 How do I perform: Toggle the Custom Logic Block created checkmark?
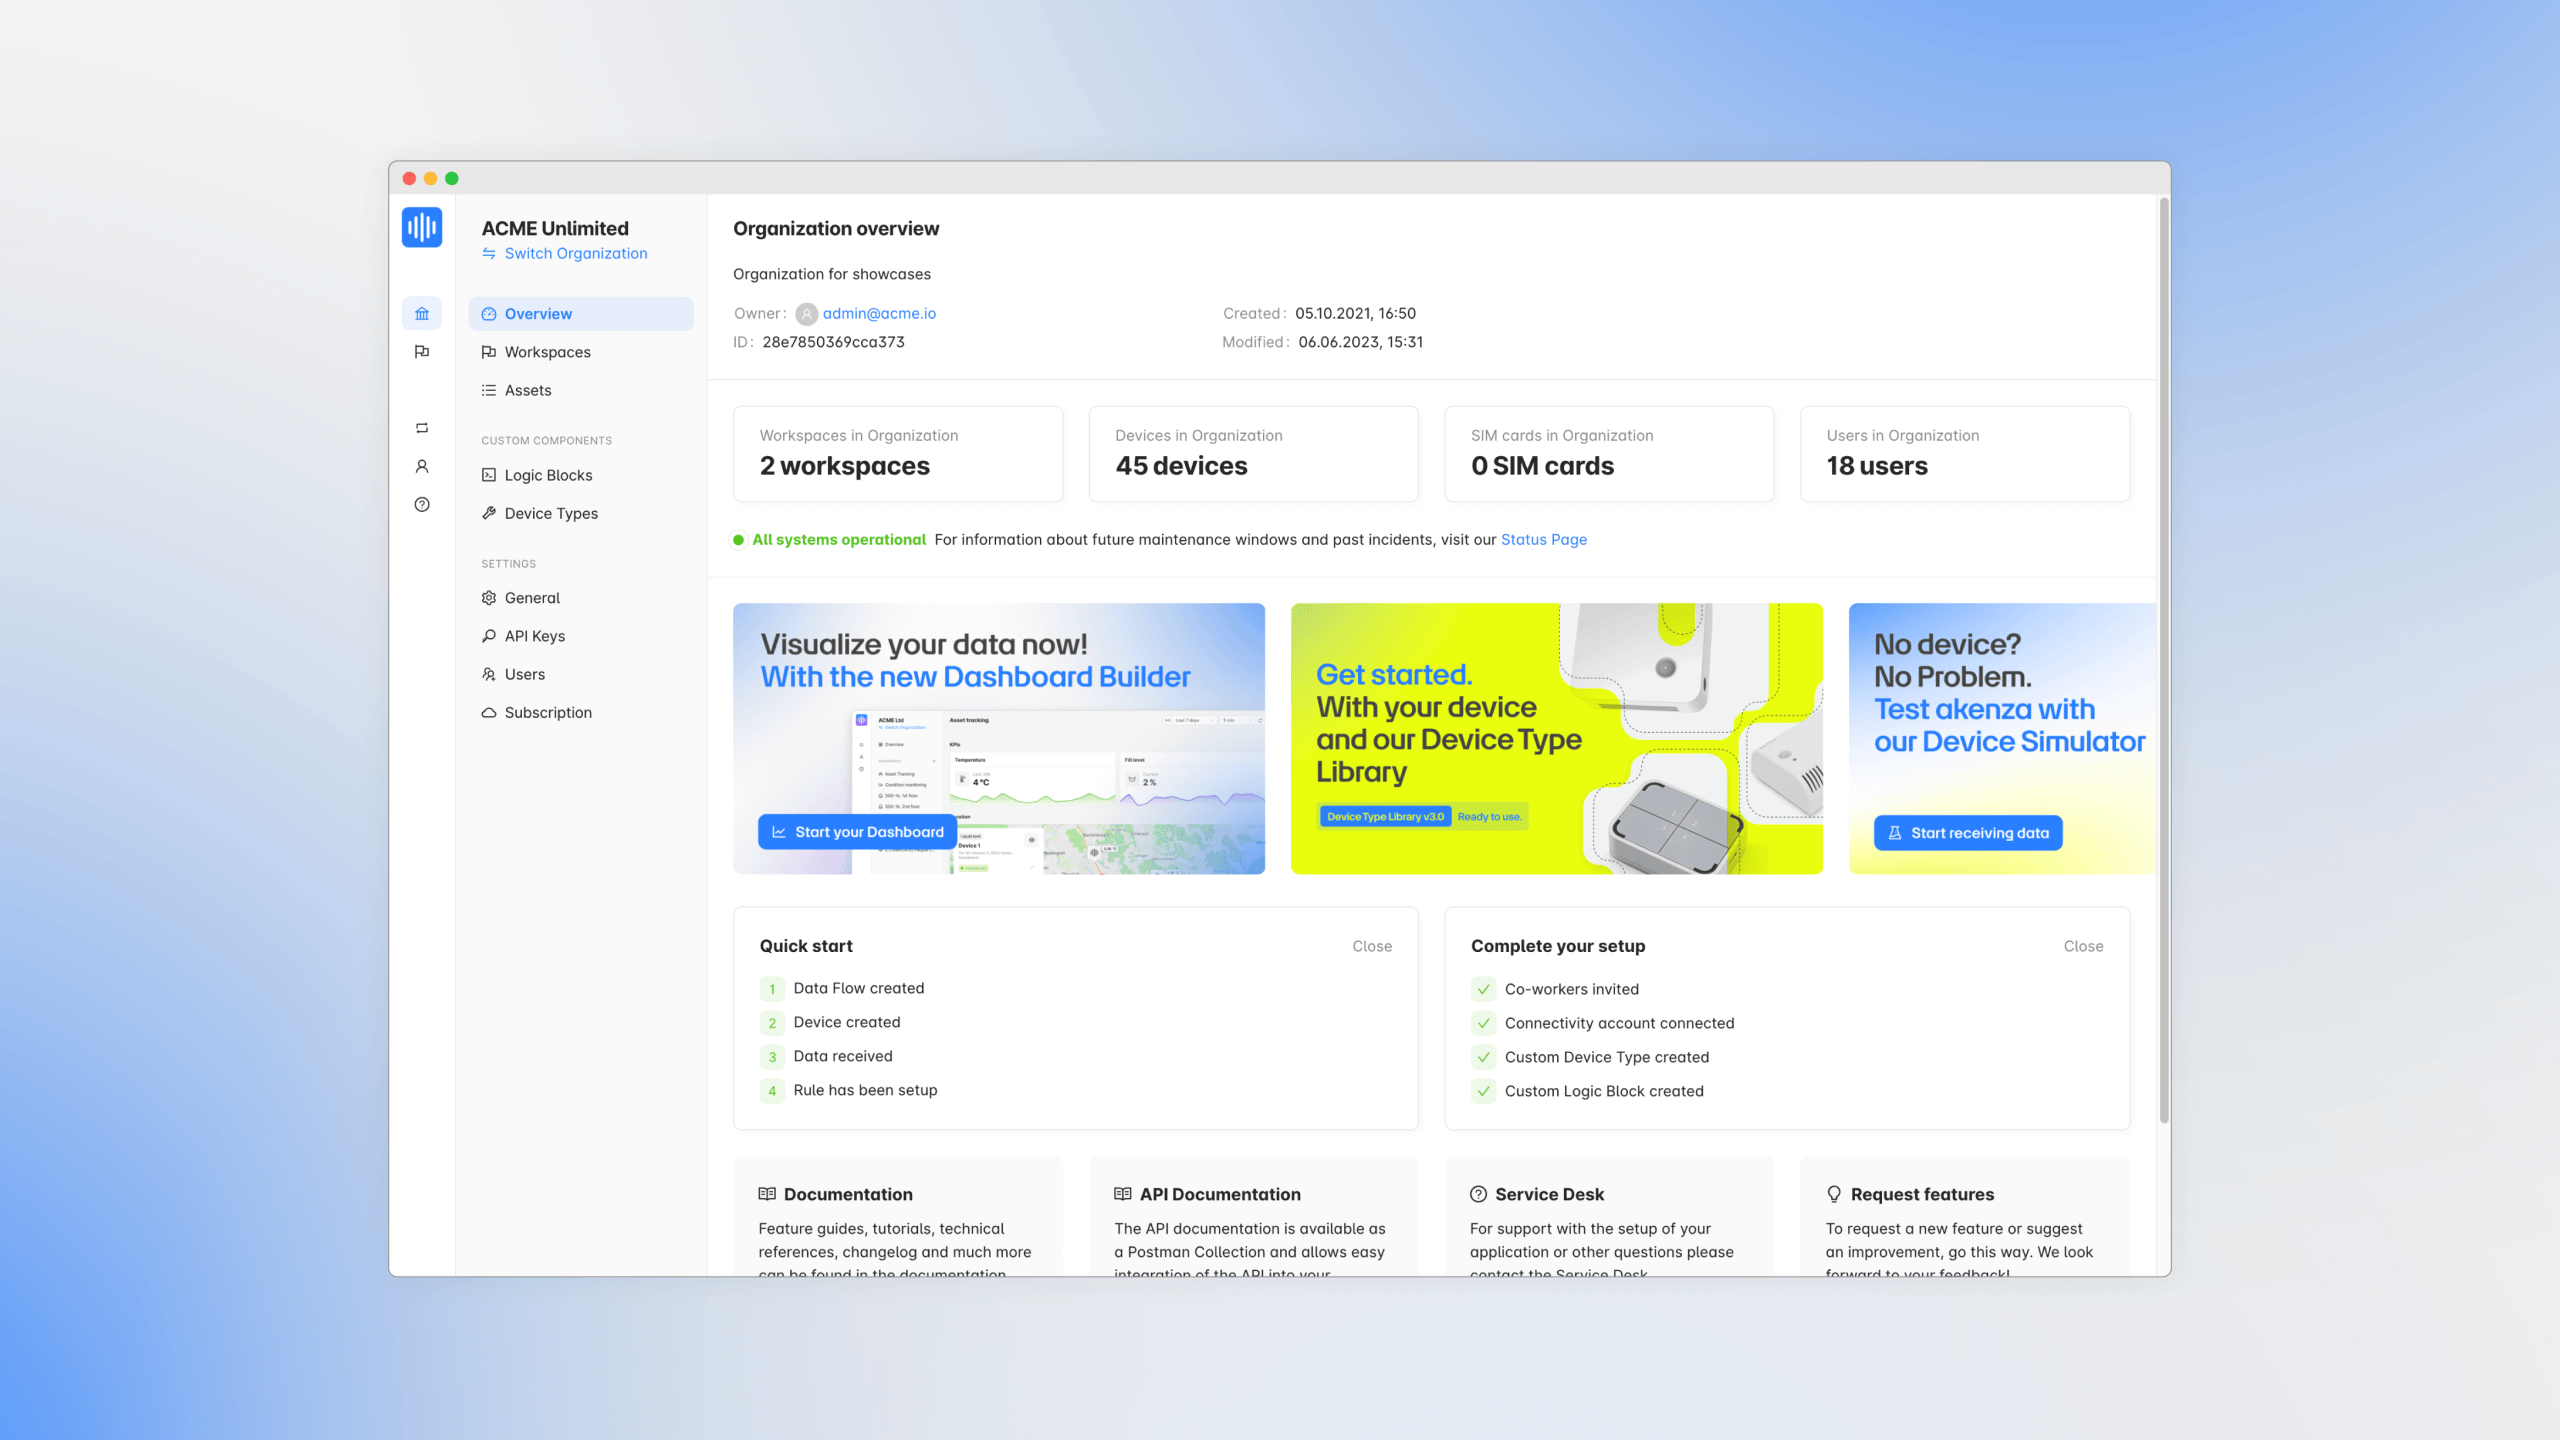tap(1482, 1091)
